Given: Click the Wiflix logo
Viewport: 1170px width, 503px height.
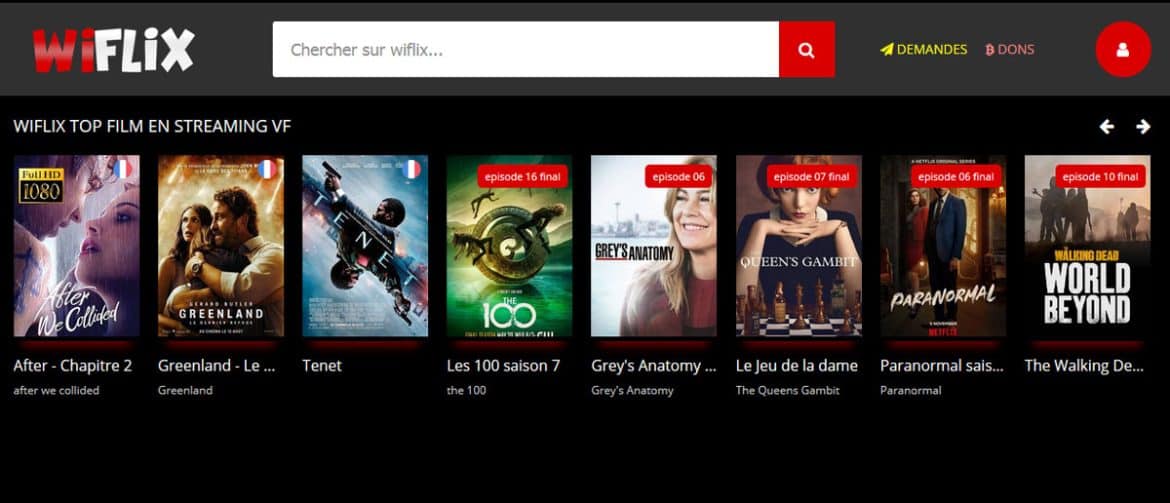Looking at the screenshot, I should pyautogui.click(x=113, y=50).
